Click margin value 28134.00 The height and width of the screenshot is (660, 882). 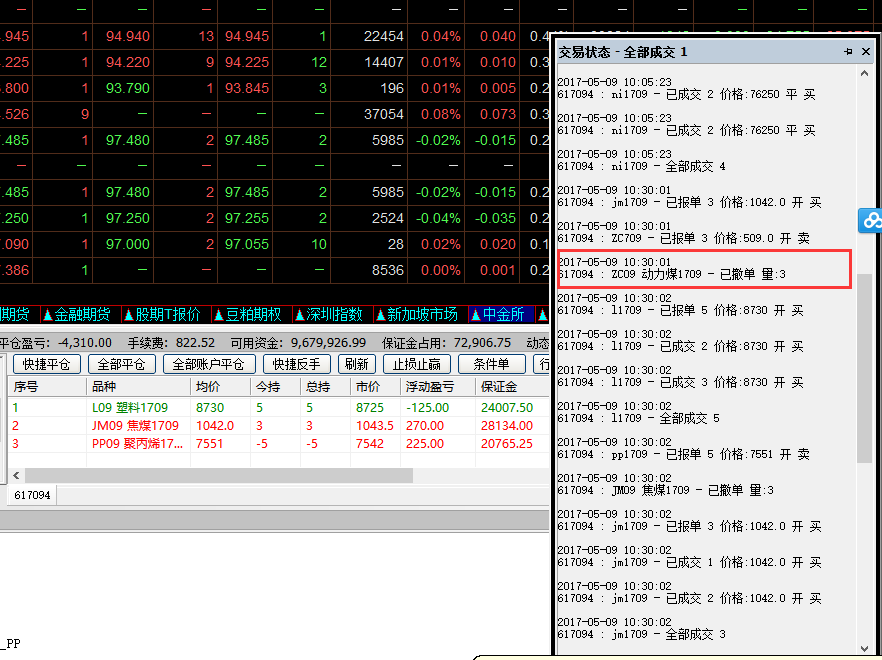[507, 426]
